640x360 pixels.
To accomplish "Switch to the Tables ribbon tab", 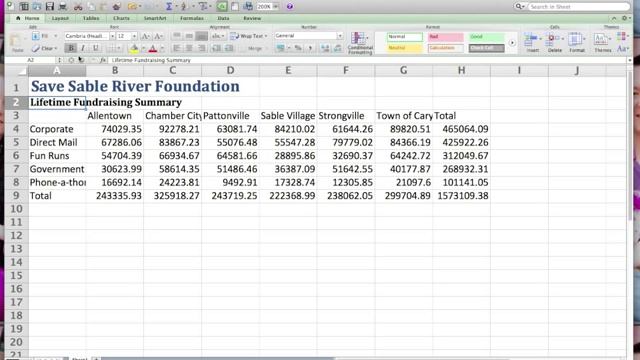I will [91, 18].
